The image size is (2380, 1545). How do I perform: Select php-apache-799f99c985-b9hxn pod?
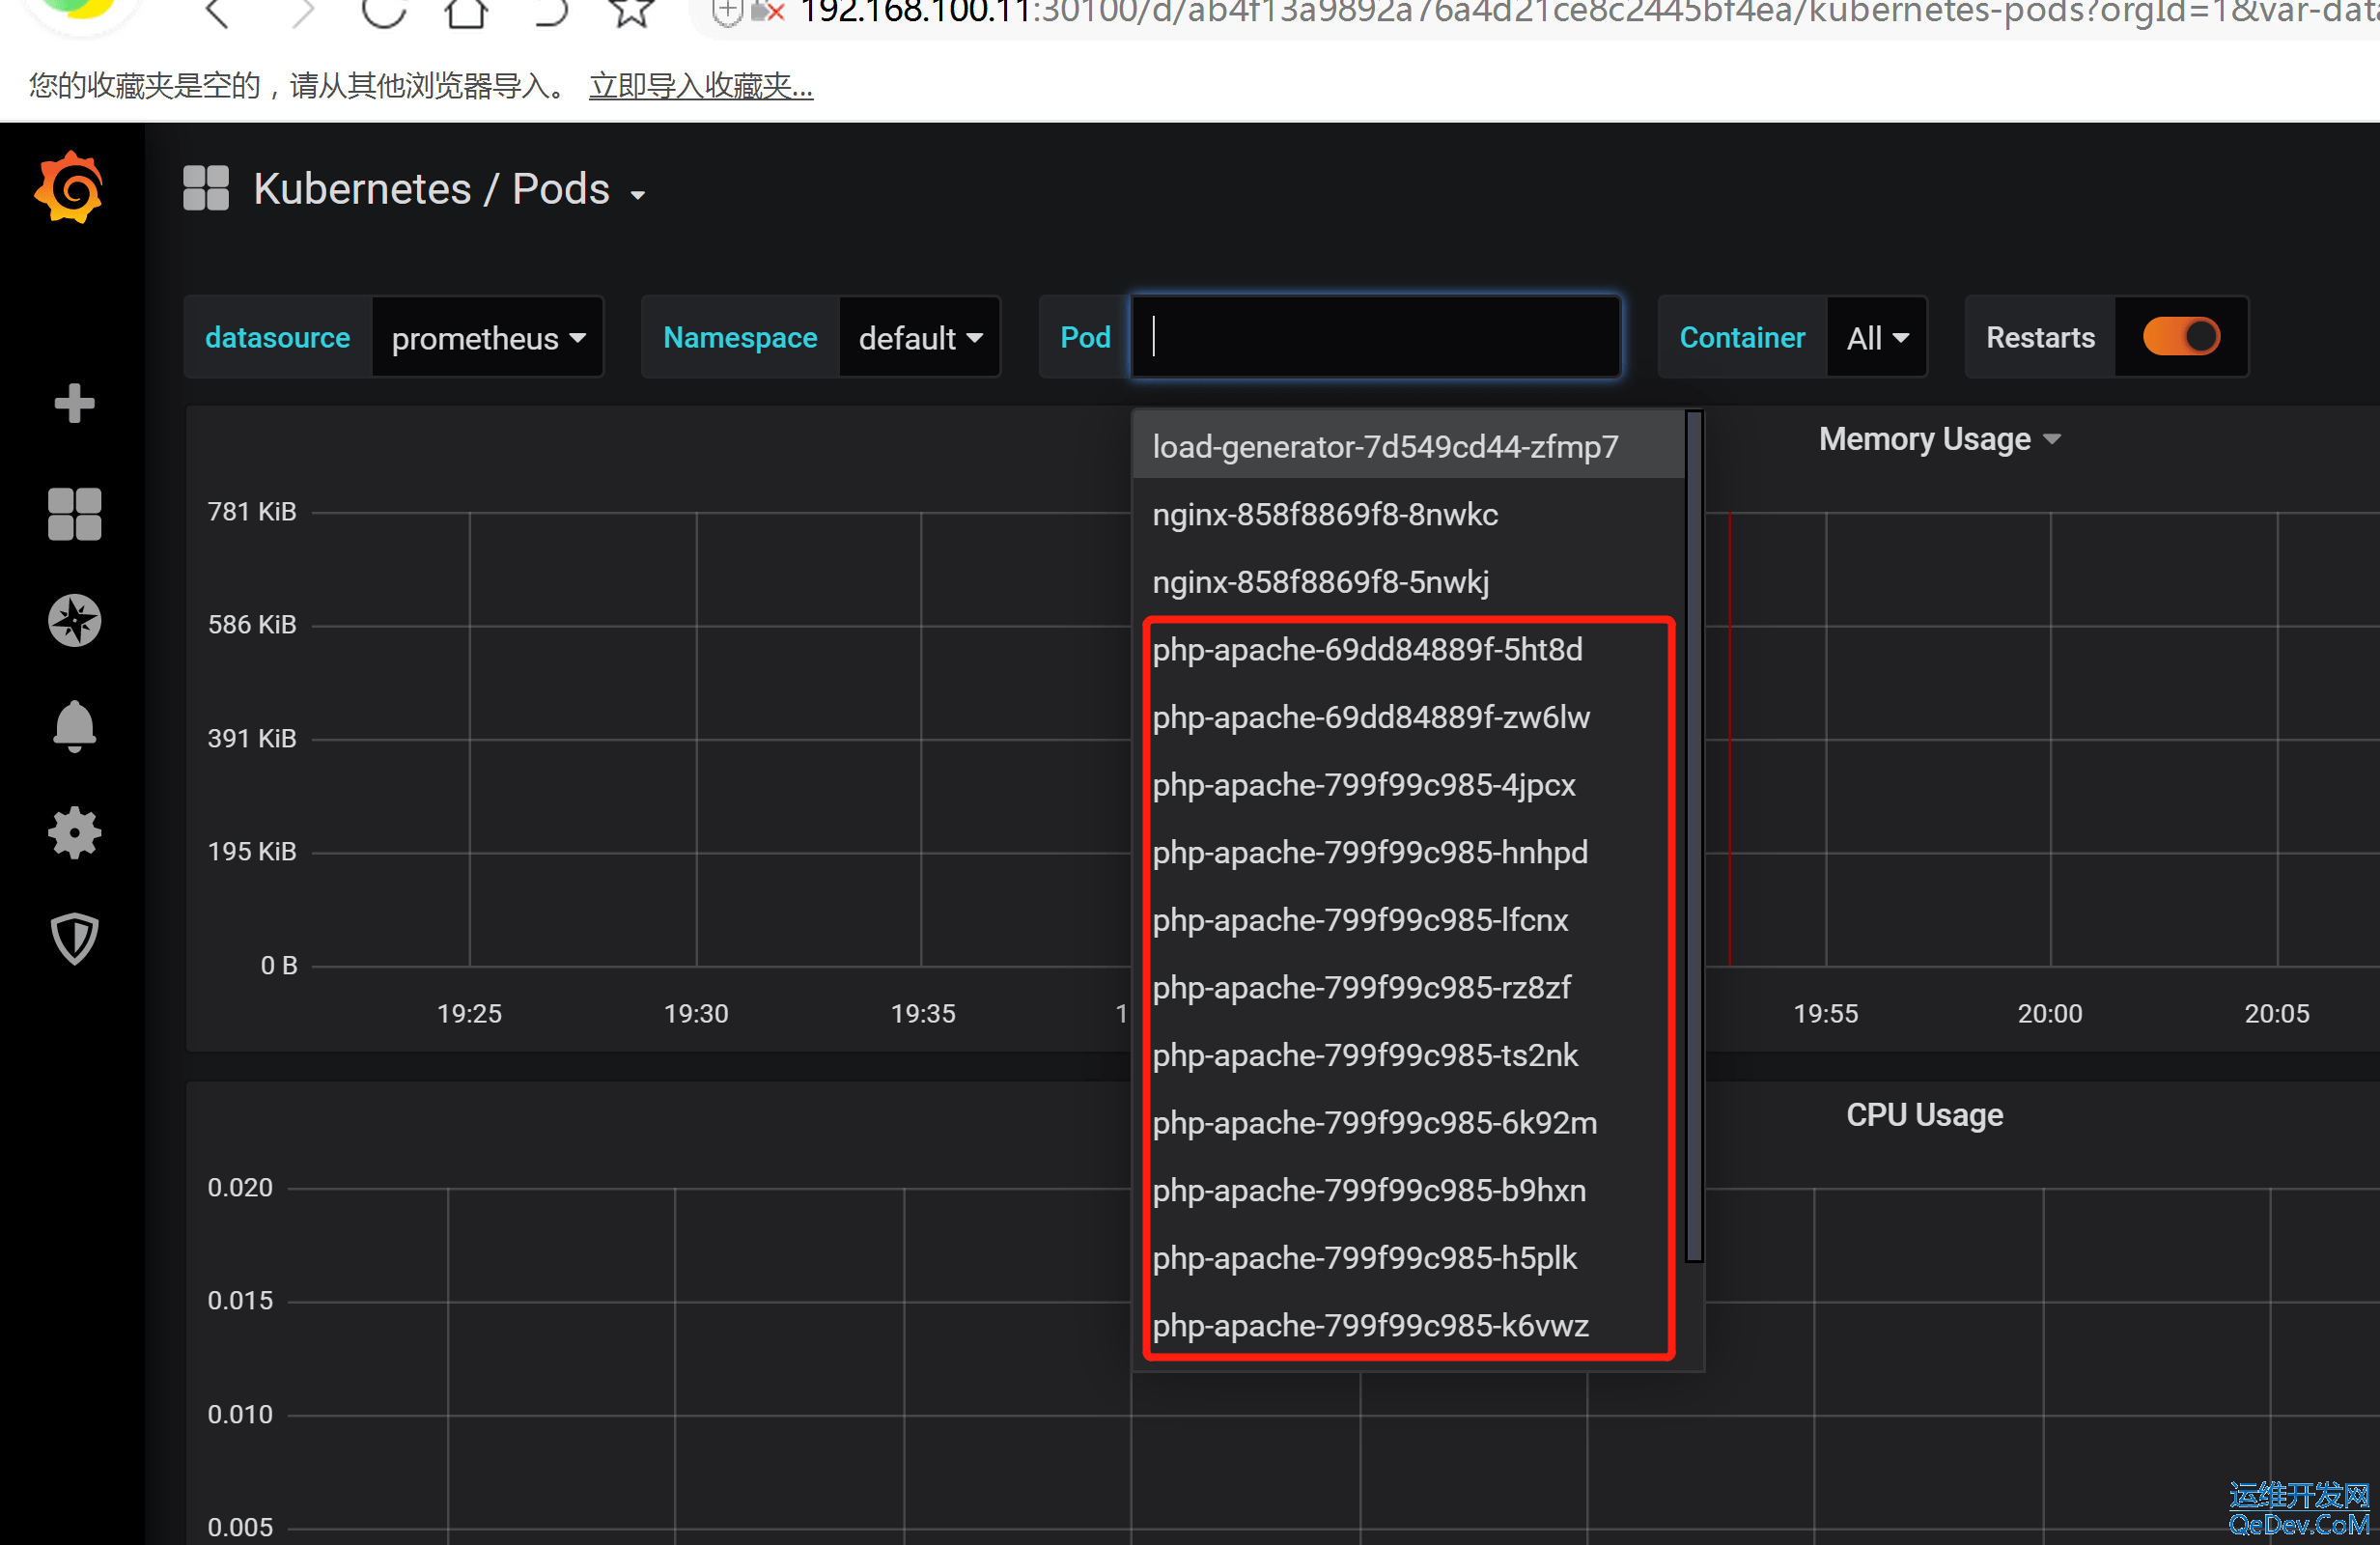click(x=1408, y=1190)
